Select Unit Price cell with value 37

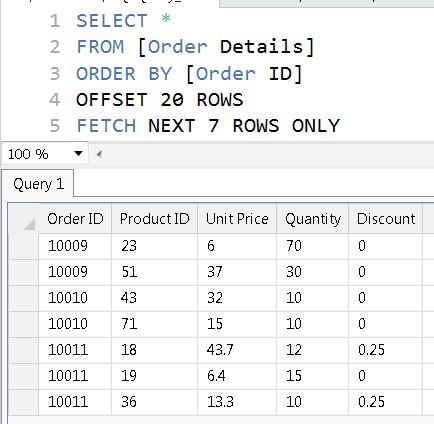(237, 272)
